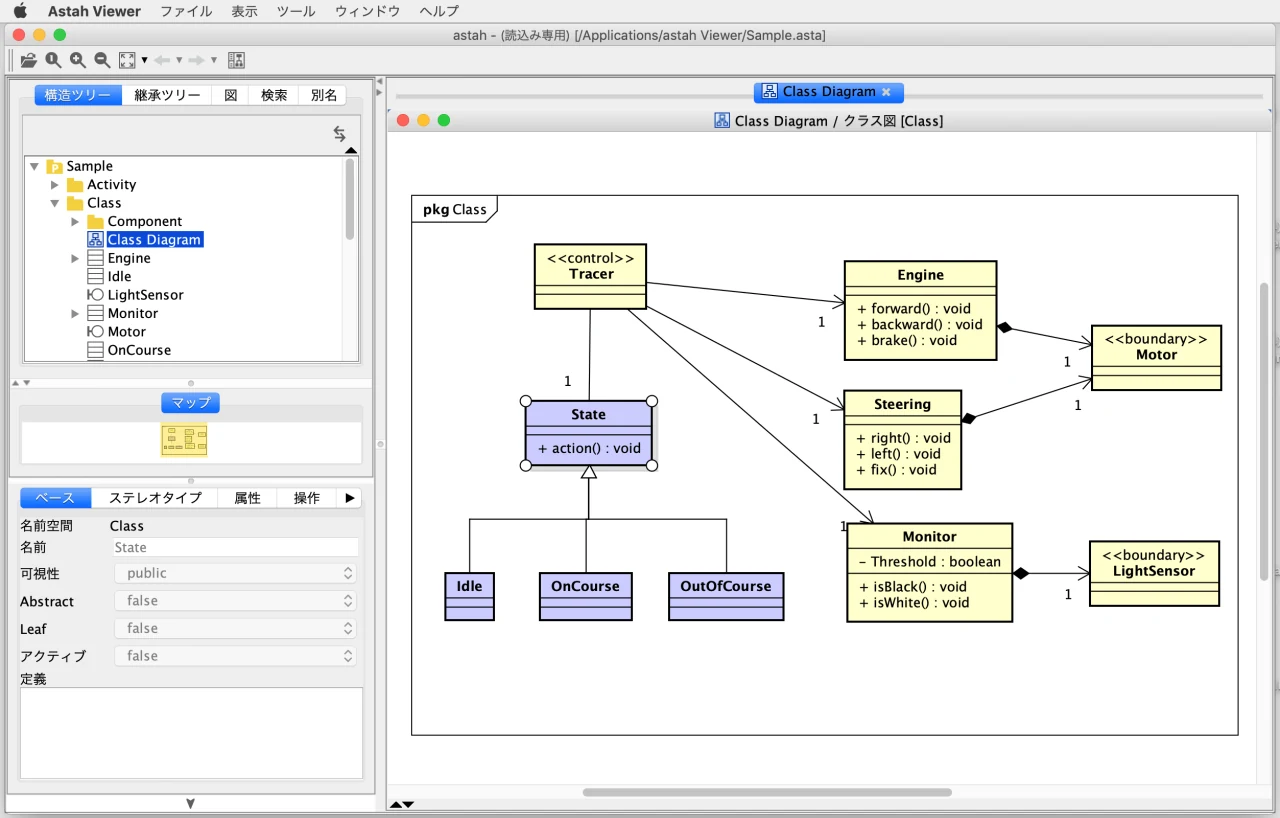Expand the Monitor class node
Image resolution: width=1280 pixels, height=818 pixels.
(75, 314)
